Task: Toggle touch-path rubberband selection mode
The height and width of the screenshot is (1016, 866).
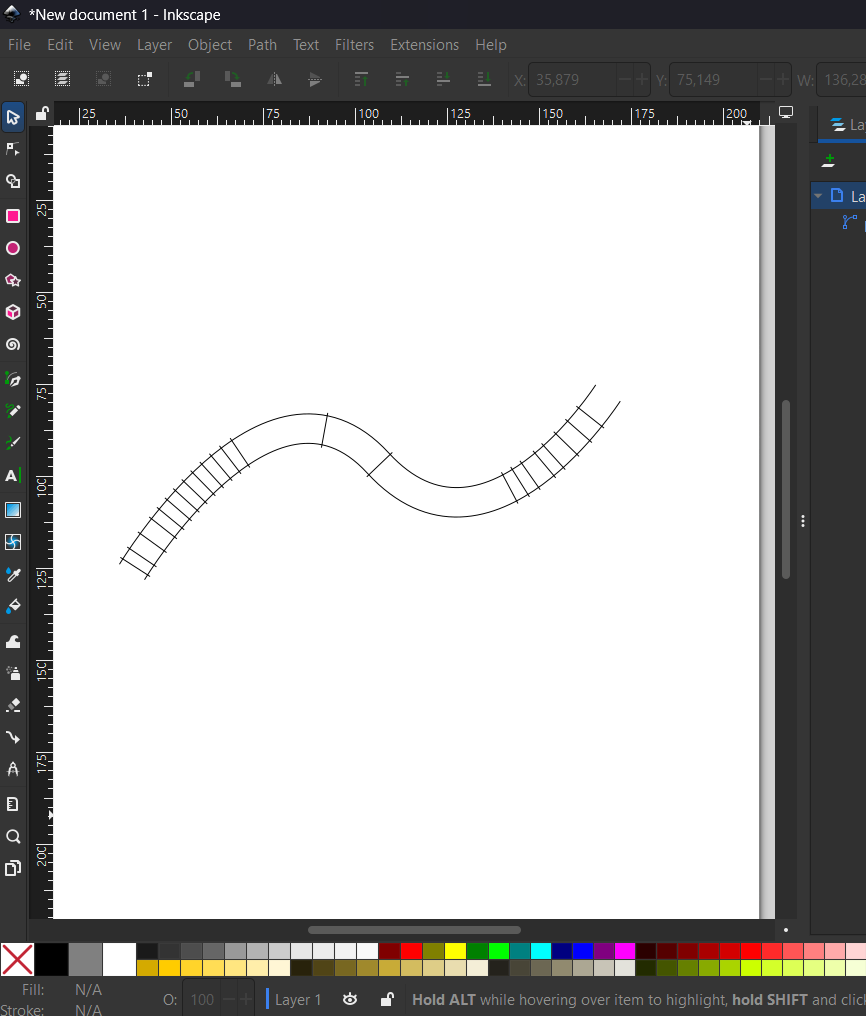Action: coord(144,79)
